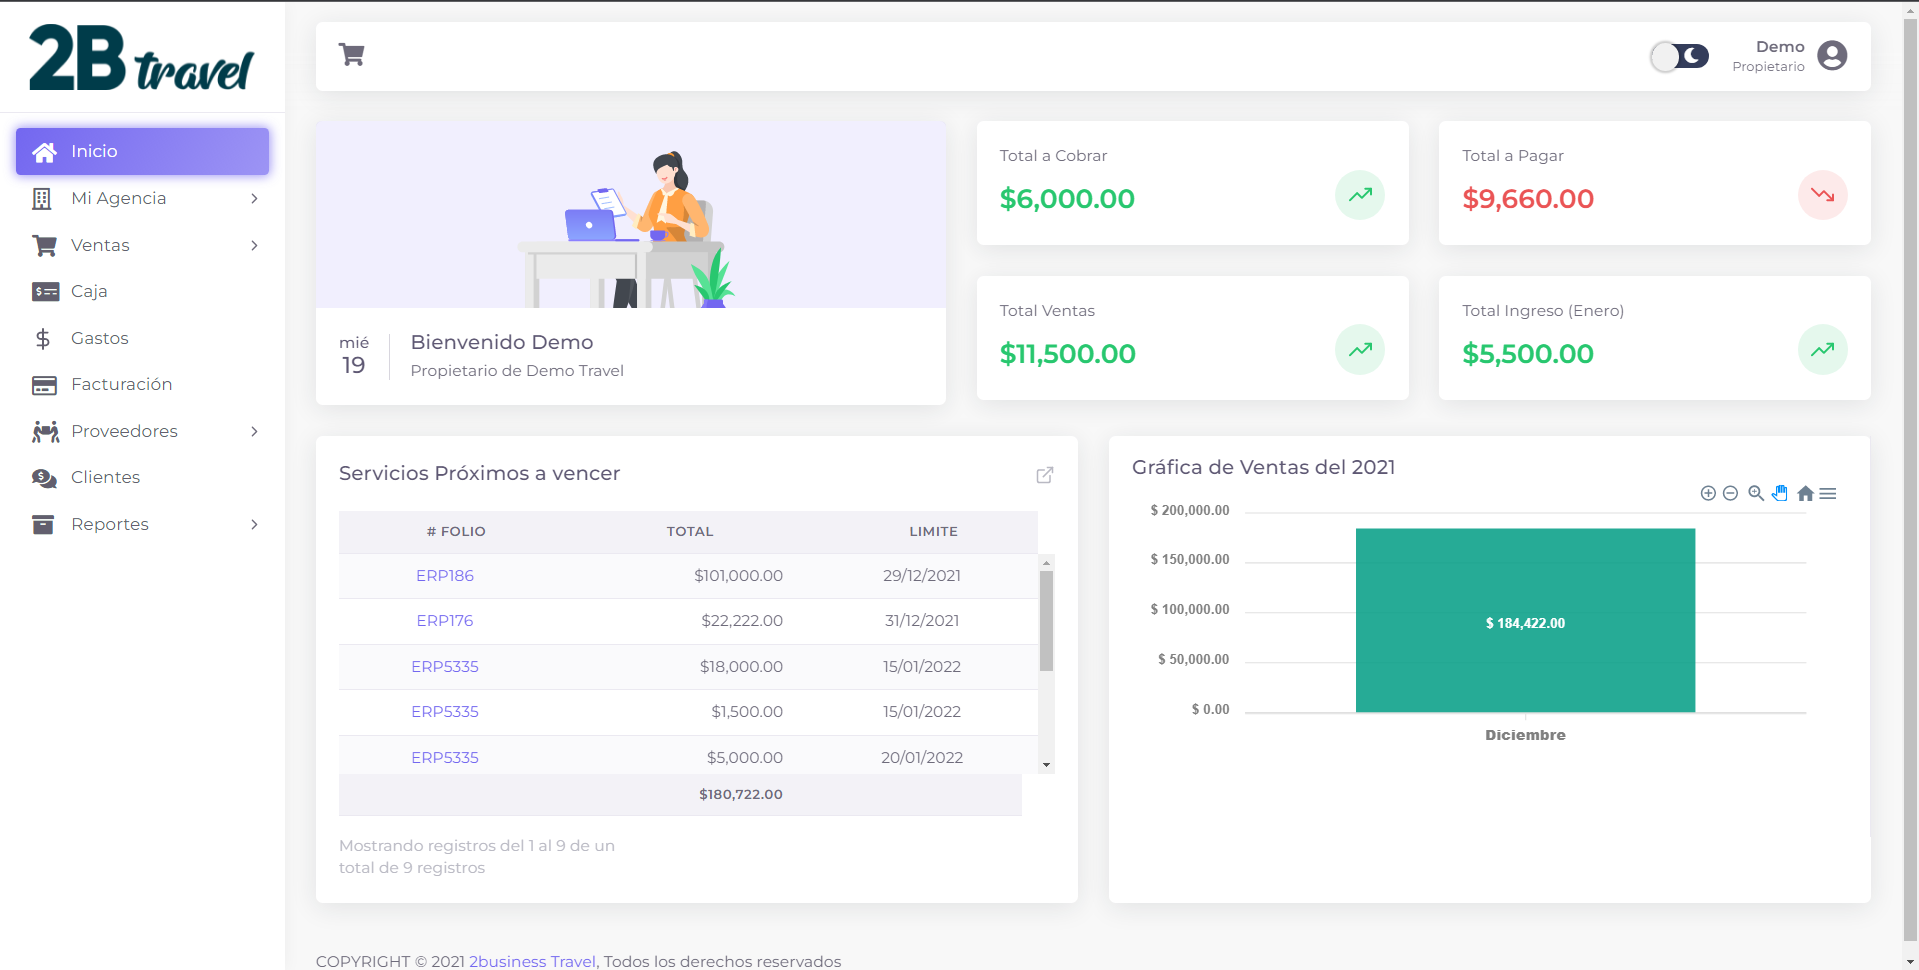Click the Clientes chat bubbles icon

click(x=44, y=478)
